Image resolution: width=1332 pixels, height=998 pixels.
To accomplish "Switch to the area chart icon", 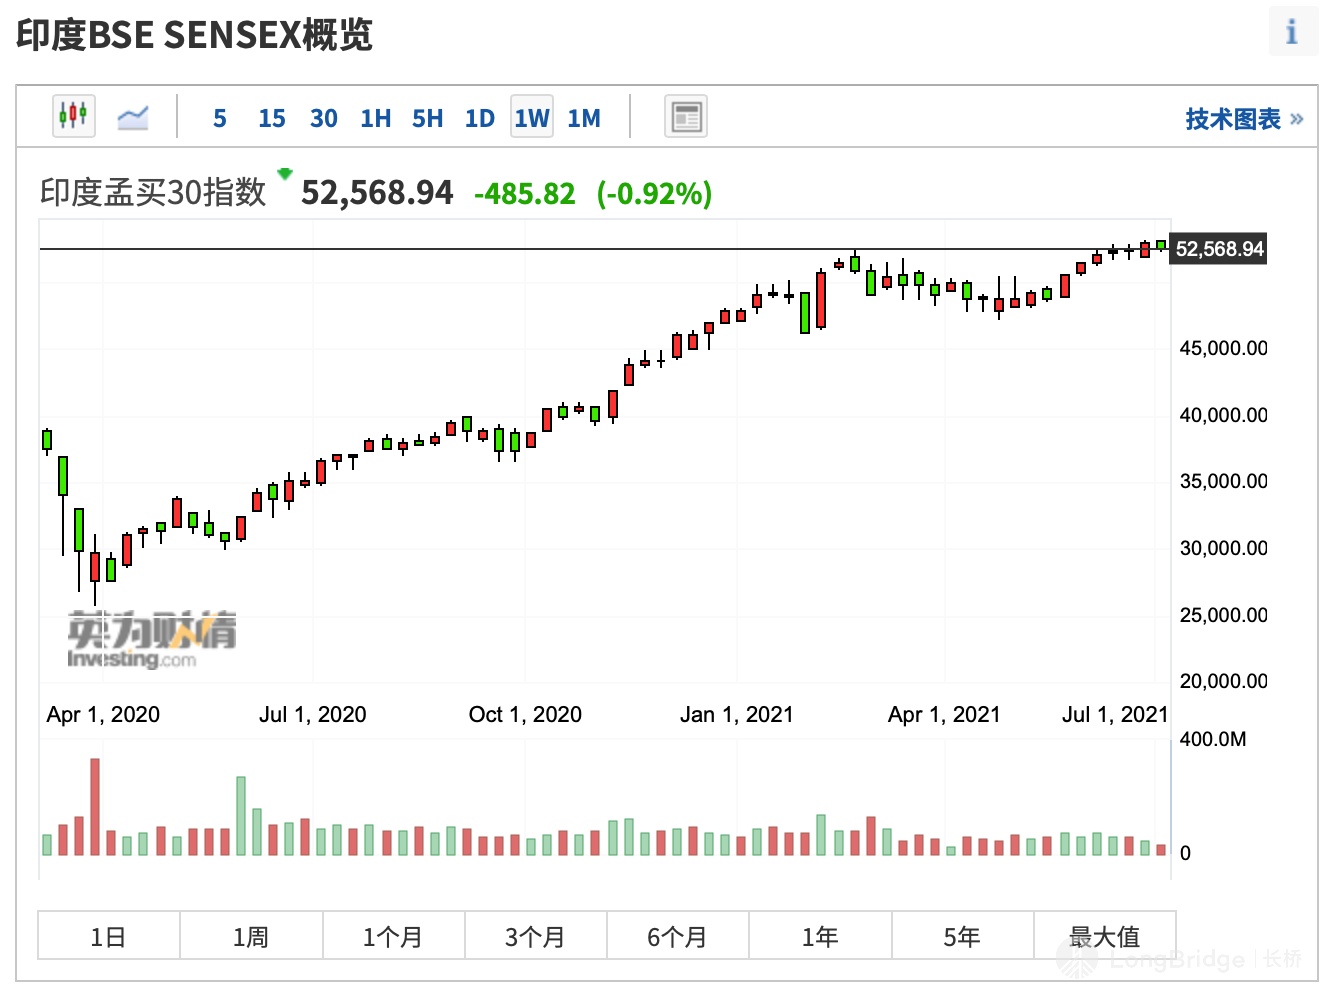I will [132, 118].
